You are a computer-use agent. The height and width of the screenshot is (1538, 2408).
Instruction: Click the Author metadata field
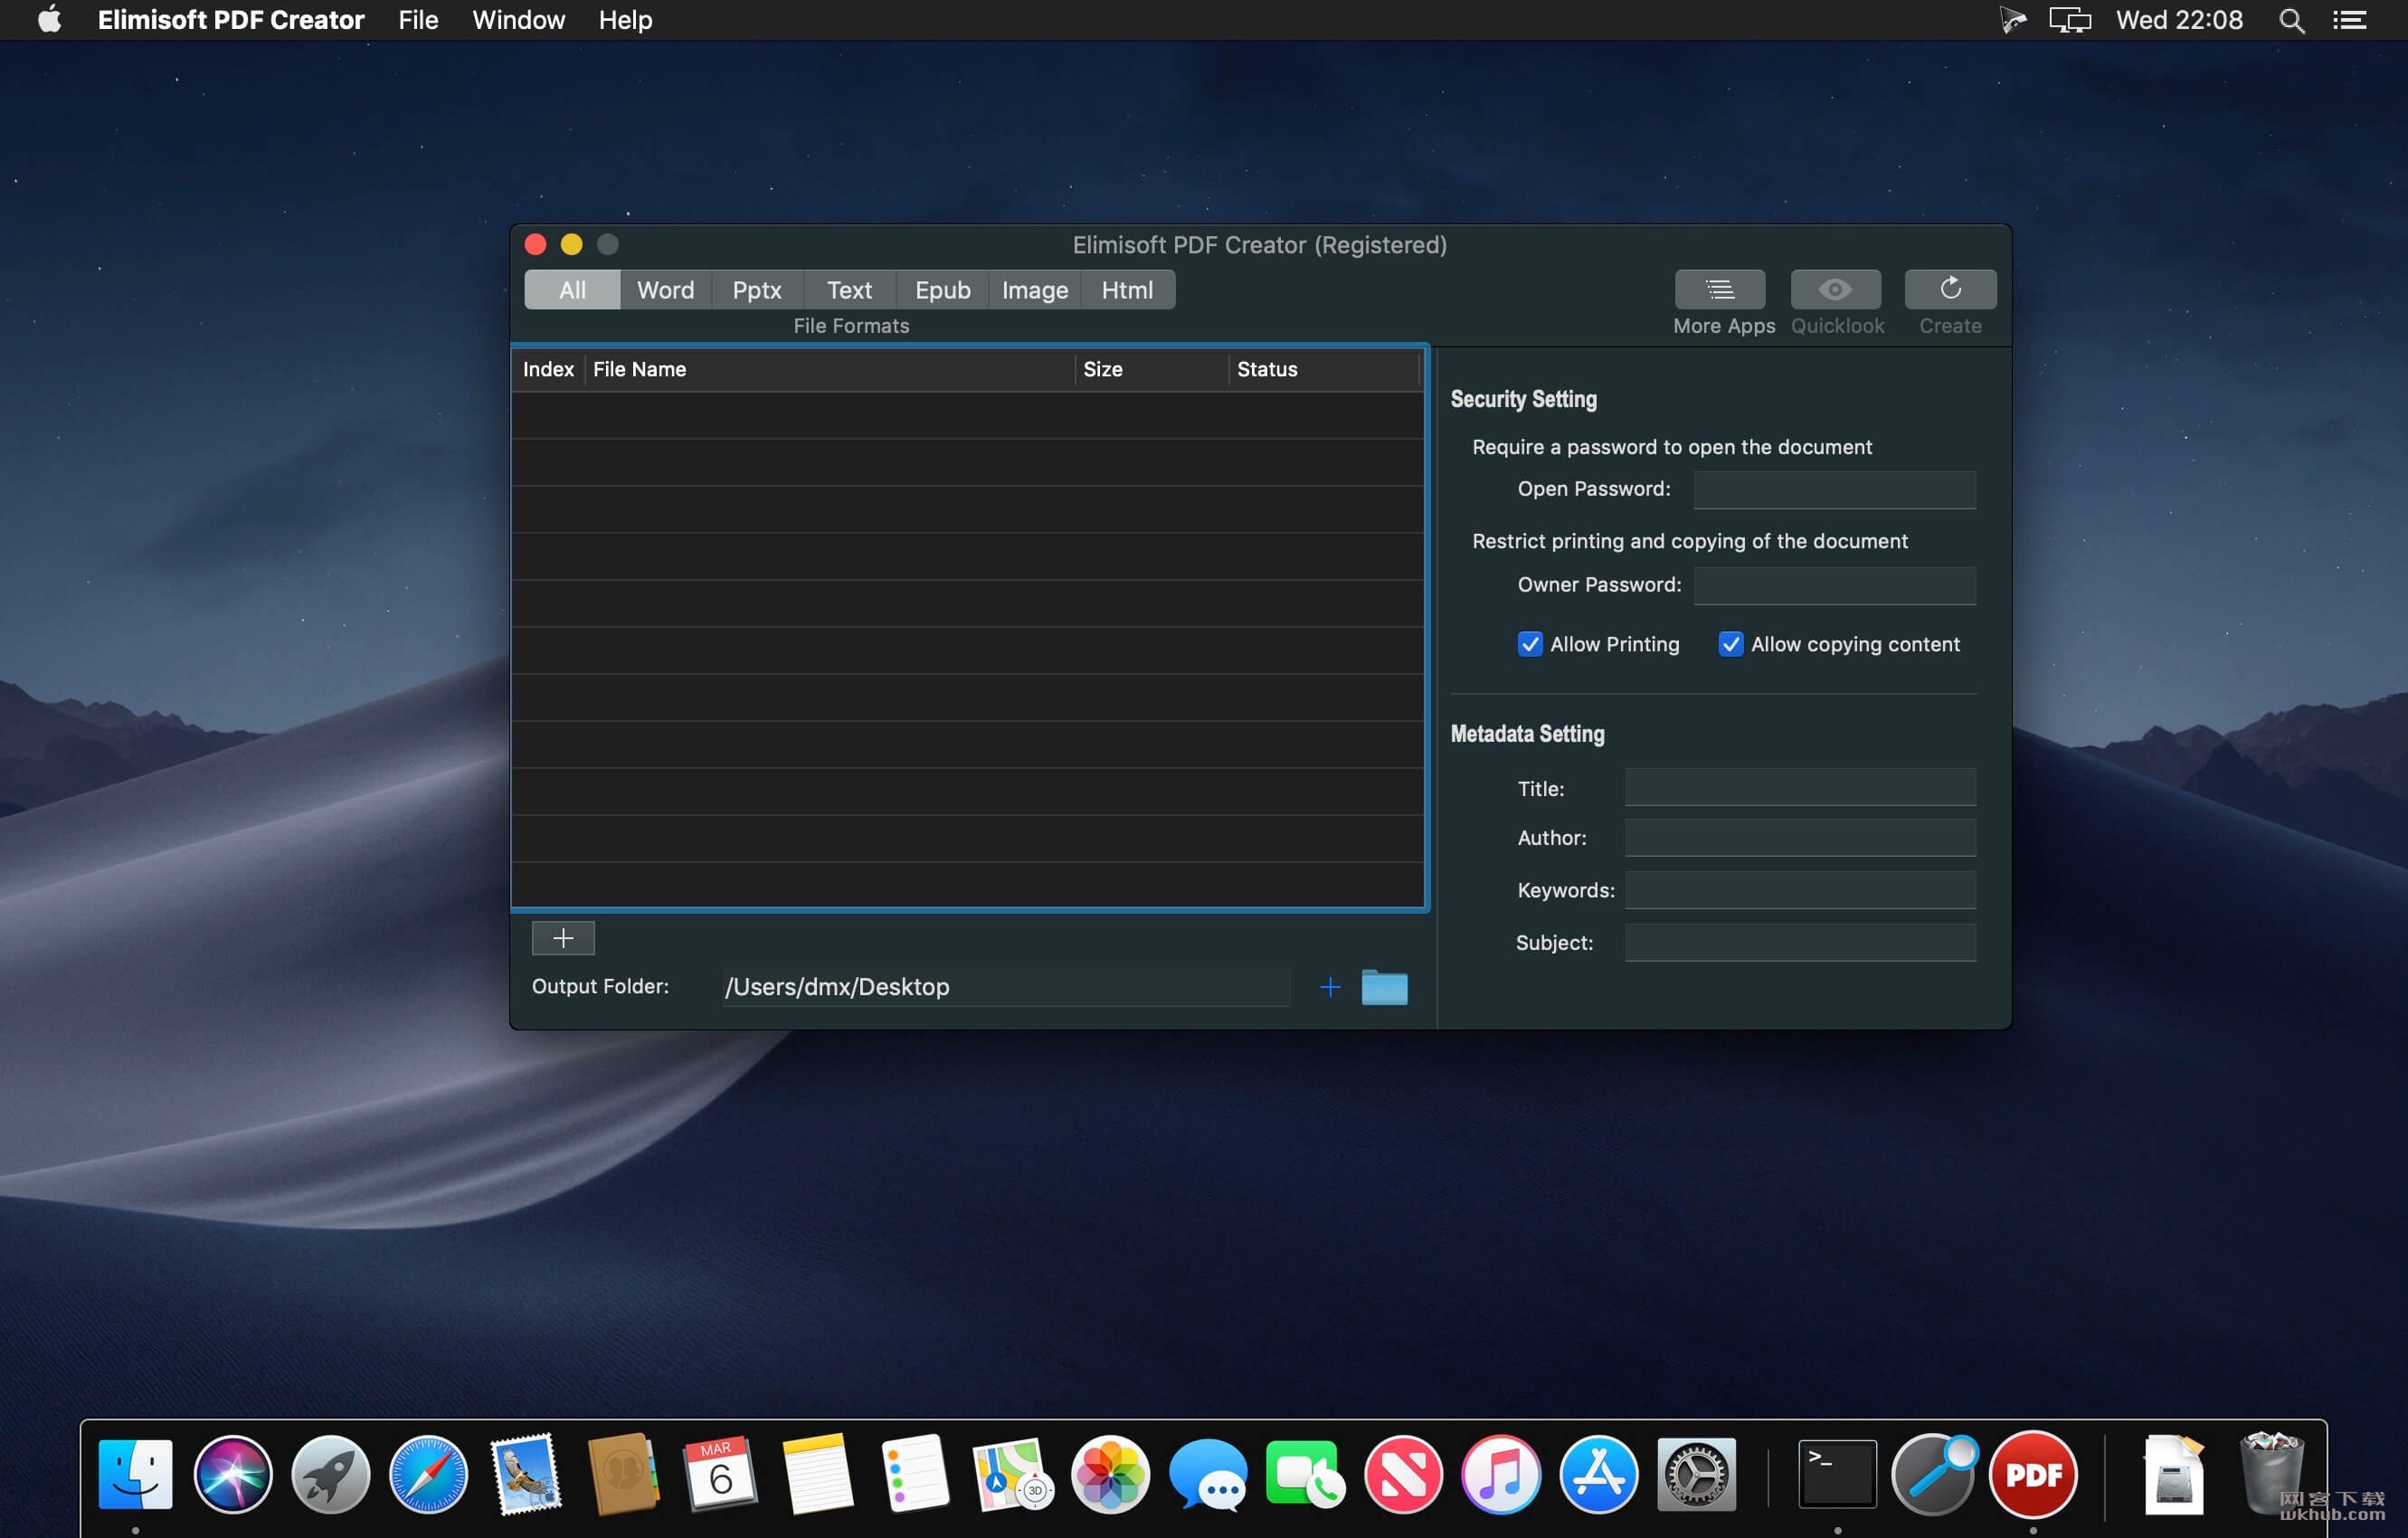point(1800,838)
